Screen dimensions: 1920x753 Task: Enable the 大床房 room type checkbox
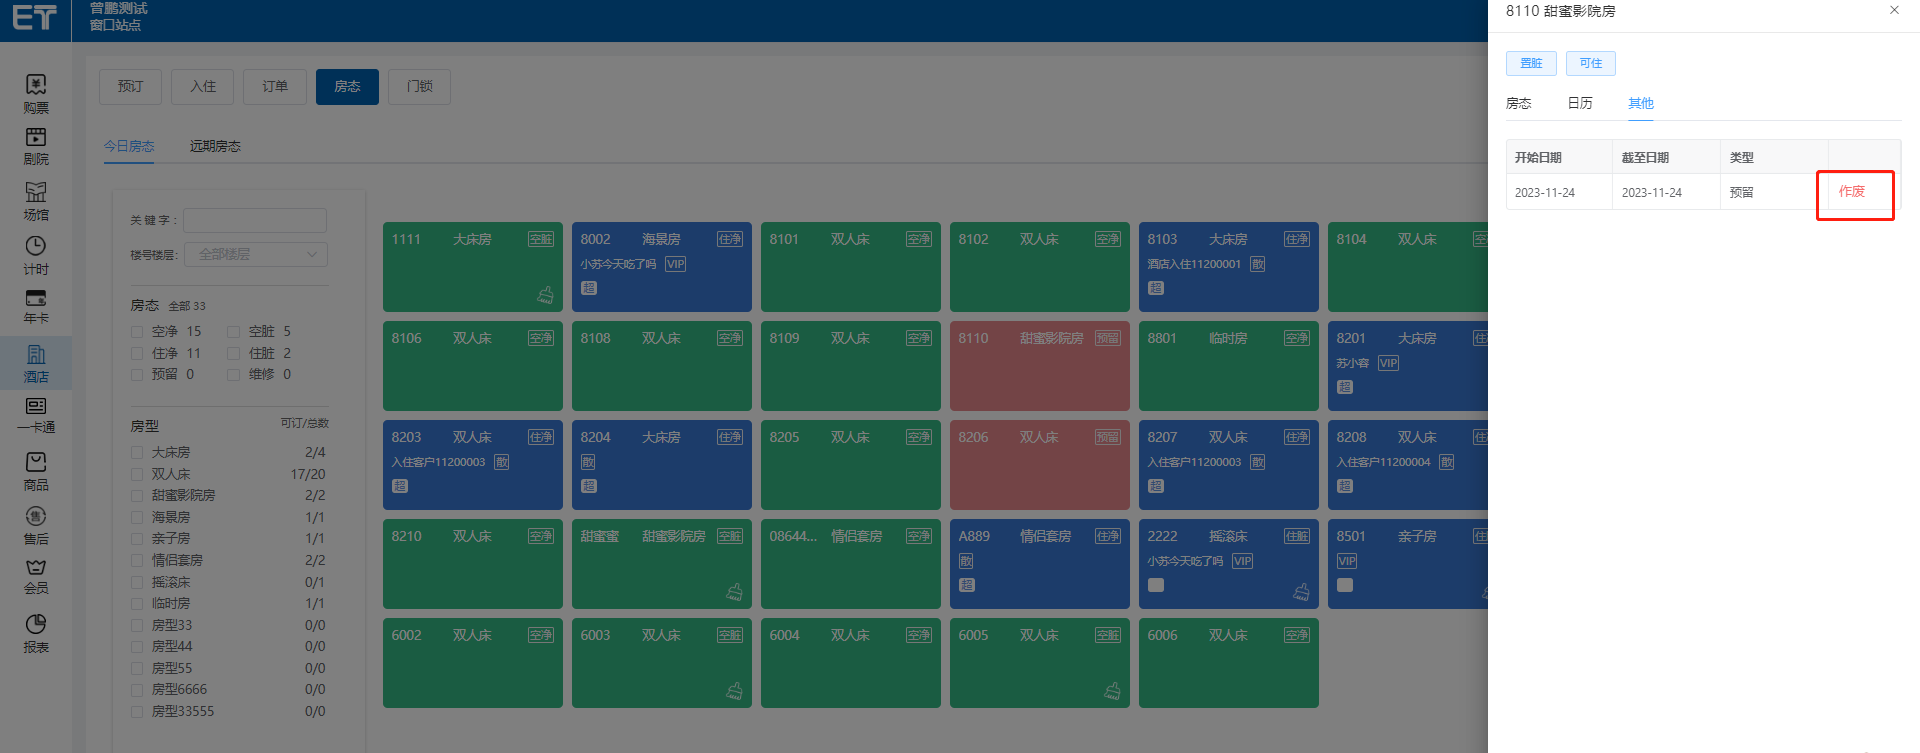point(137,453)
